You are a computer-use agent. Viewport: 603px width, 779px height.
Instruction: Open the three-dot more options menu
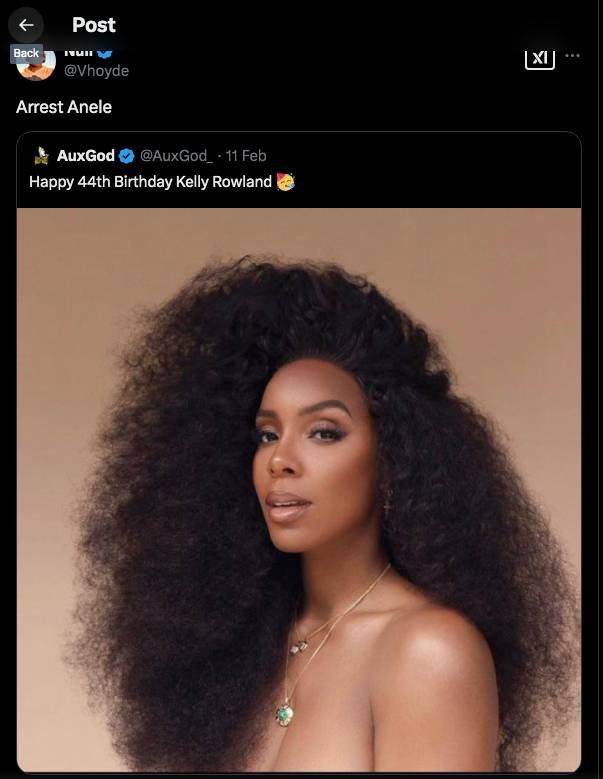(573, 56)
